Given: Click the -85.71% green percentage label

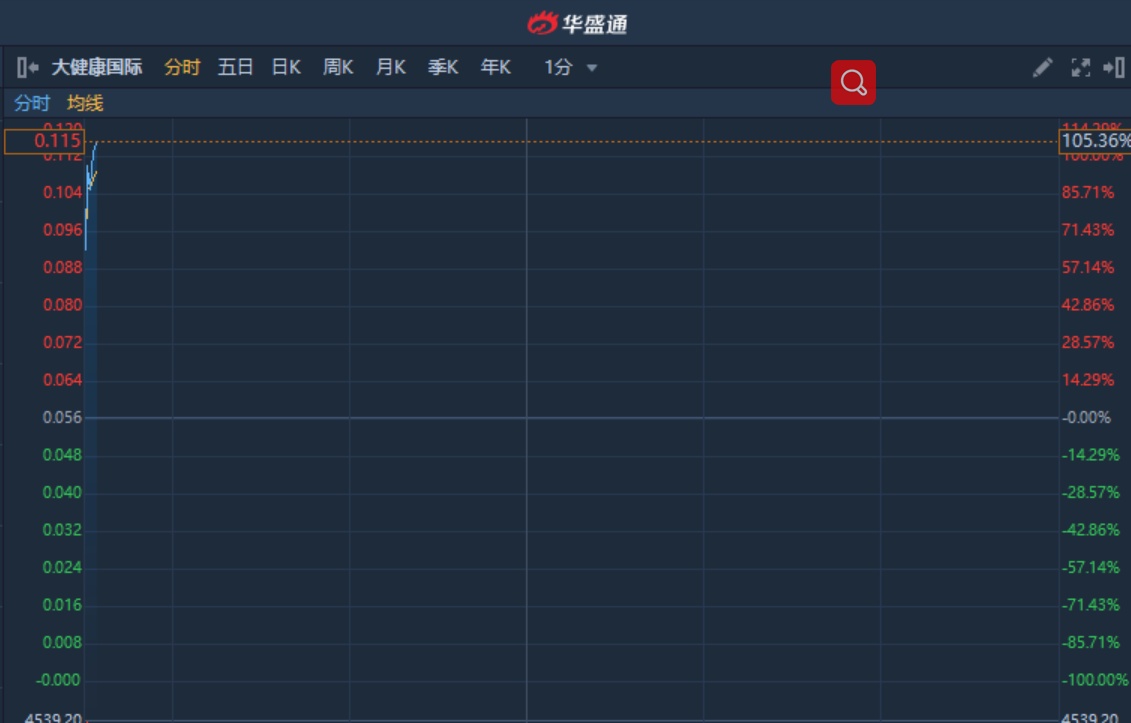Looking at the screenshot, I should pyautogui.click(x=1091, y=643).
